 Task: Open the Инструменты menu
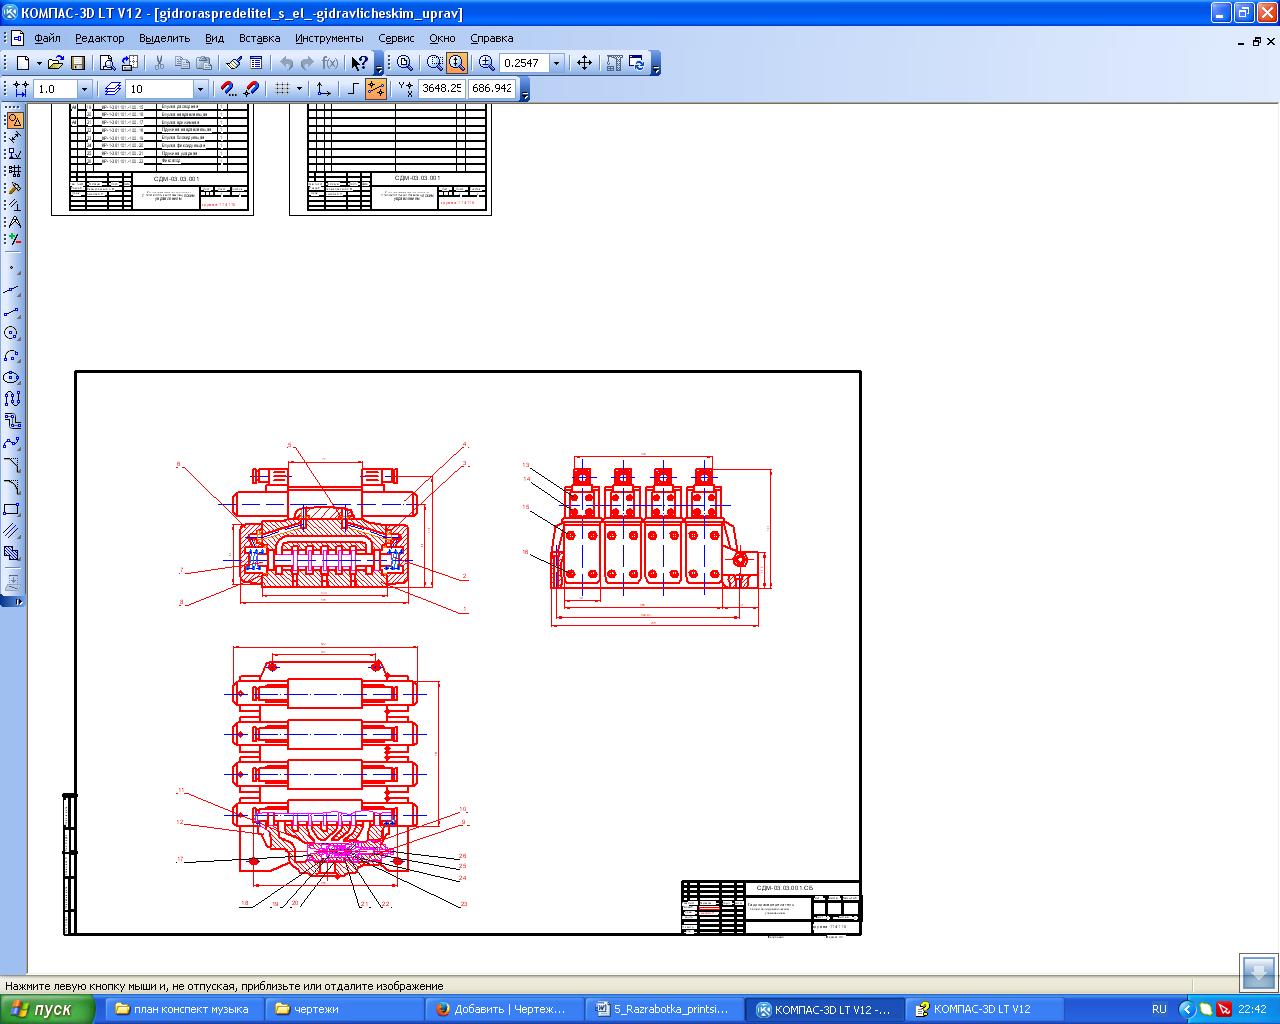coord(329,38)
